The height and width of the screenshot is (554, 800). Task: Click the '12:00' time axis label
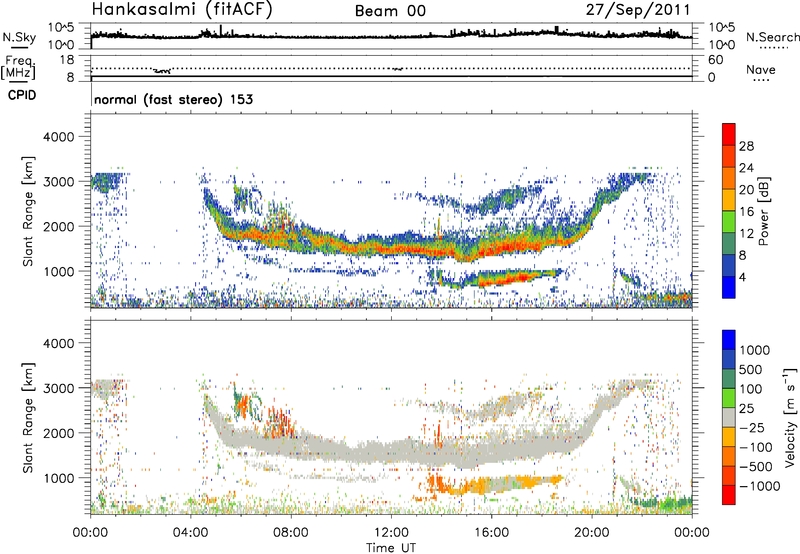391,533
